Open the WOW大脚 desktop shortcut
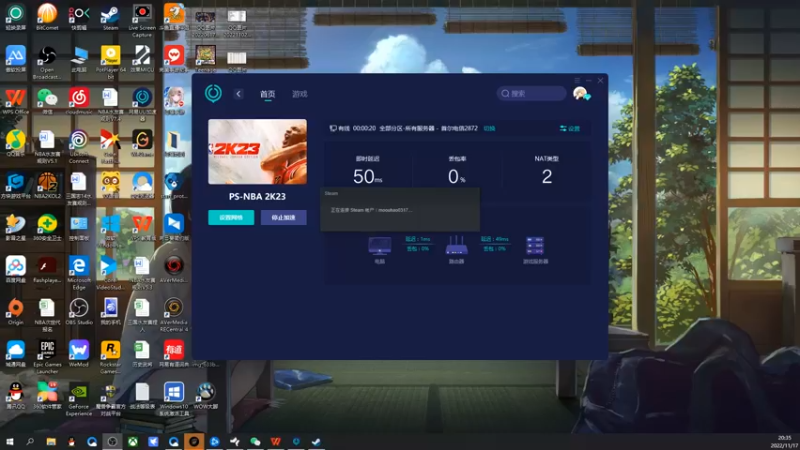The width and height of the screenshot is (800, 450). pyautogui.click(x=206, y=396)
